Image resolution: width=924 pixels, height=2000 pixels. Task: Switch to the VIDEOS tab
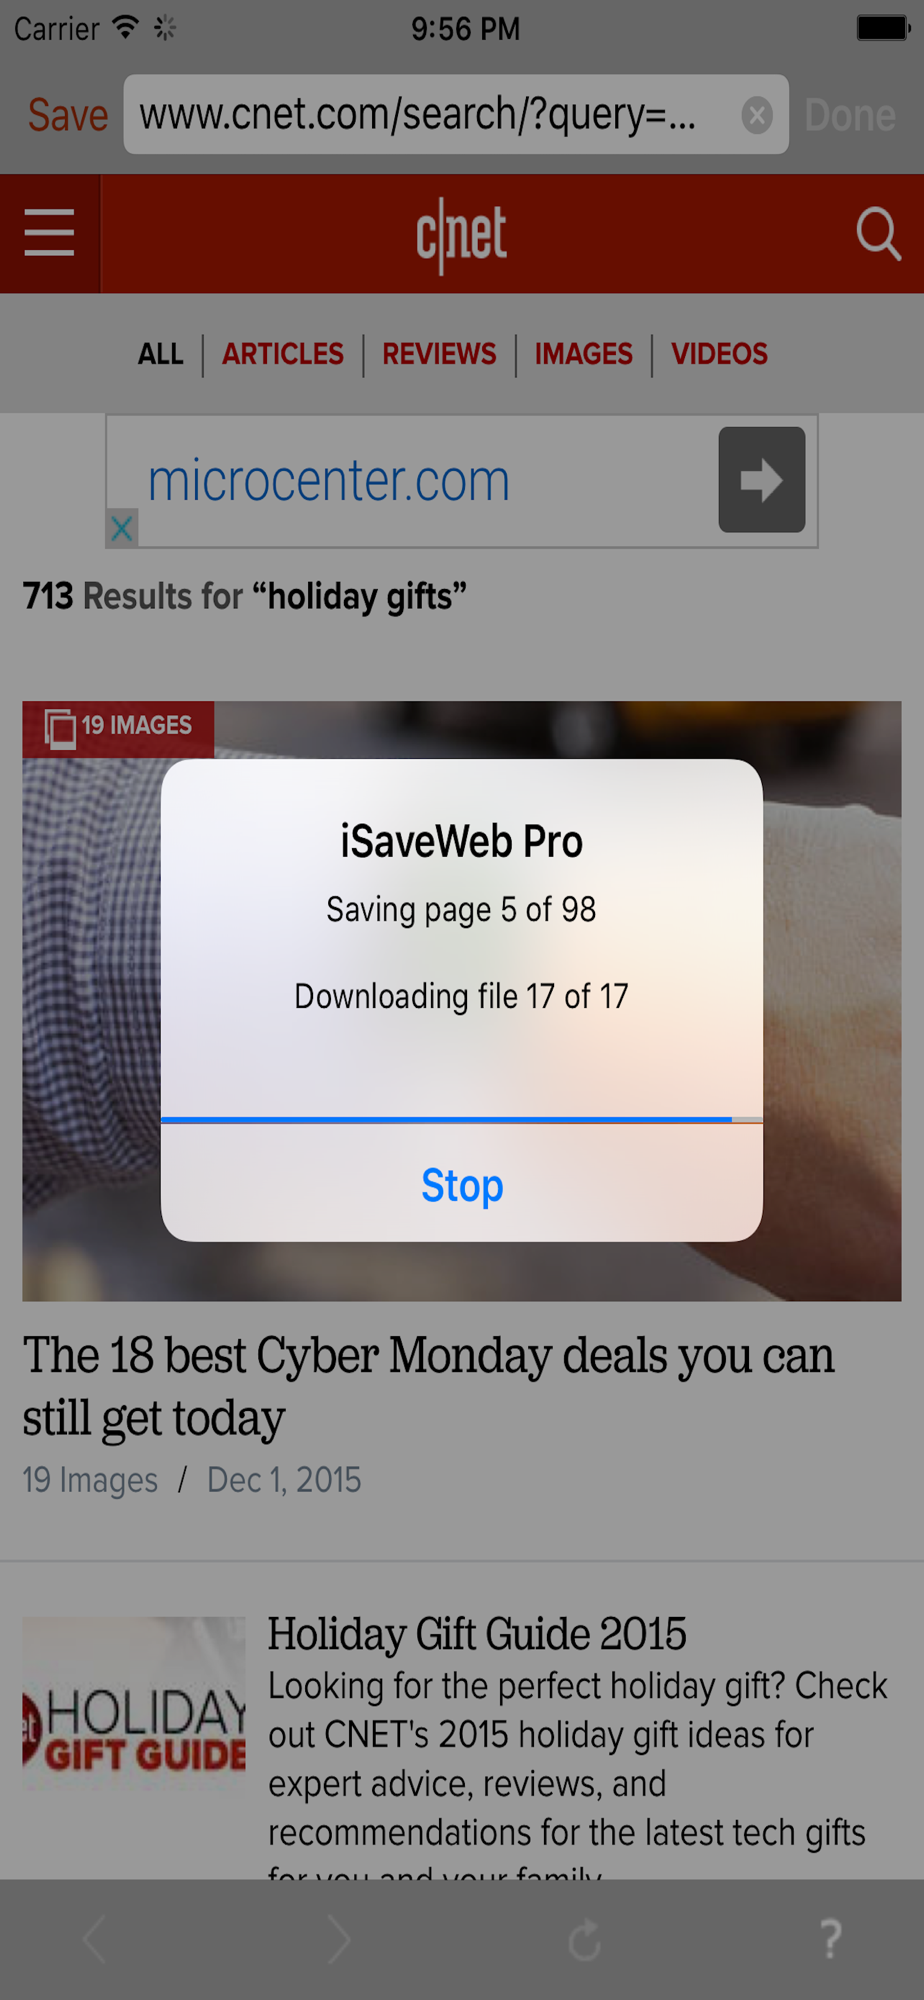point(719,354)
